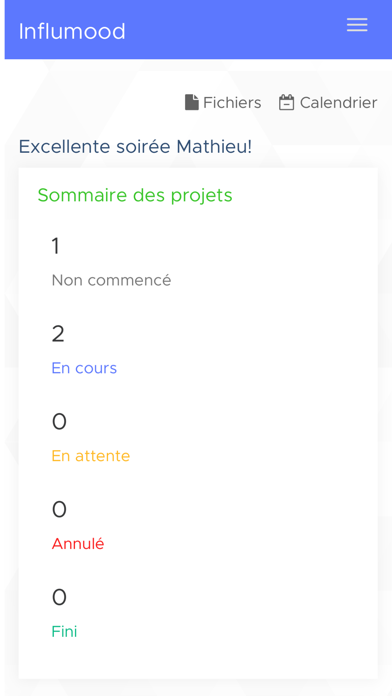The image size is (392, 696).
Task: Click the blue Influmood header bar
Action: (198, 29)
